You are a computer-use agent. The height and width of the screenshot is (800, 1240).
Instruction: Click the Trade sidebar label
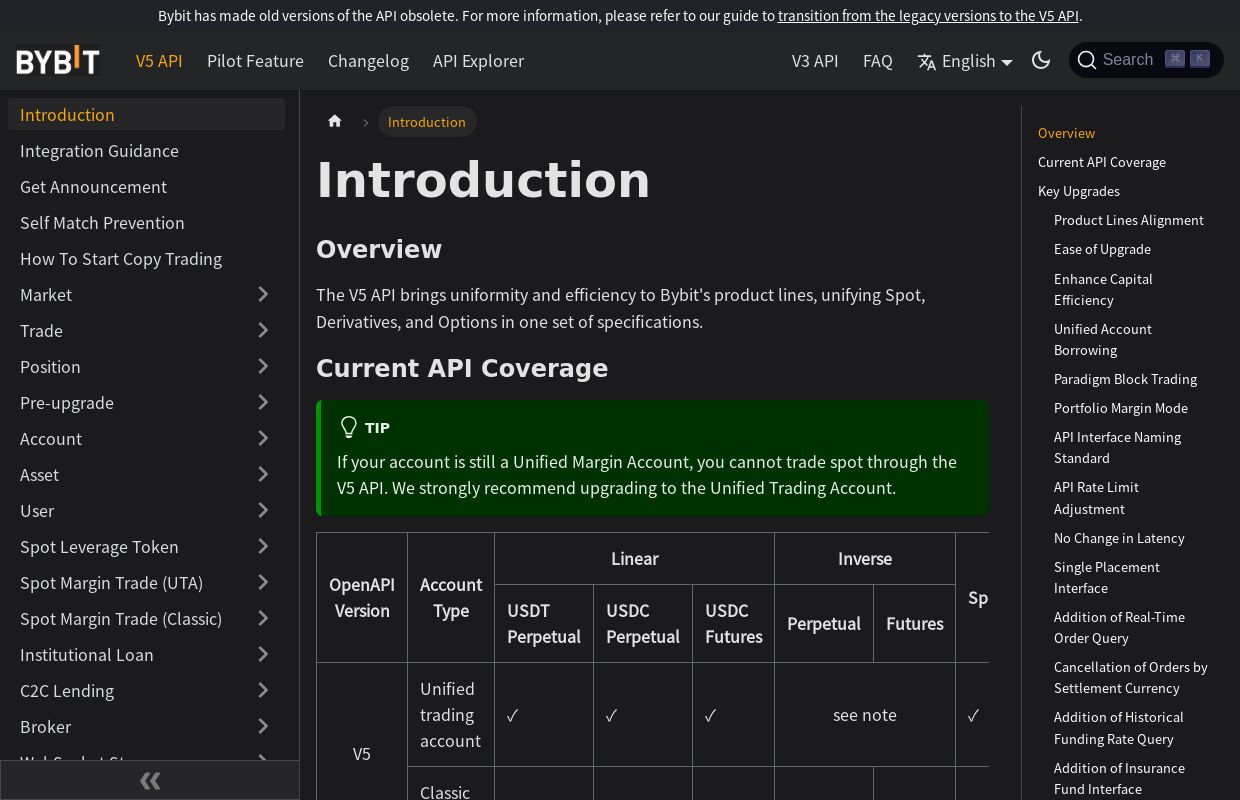[x=41, y=330]
